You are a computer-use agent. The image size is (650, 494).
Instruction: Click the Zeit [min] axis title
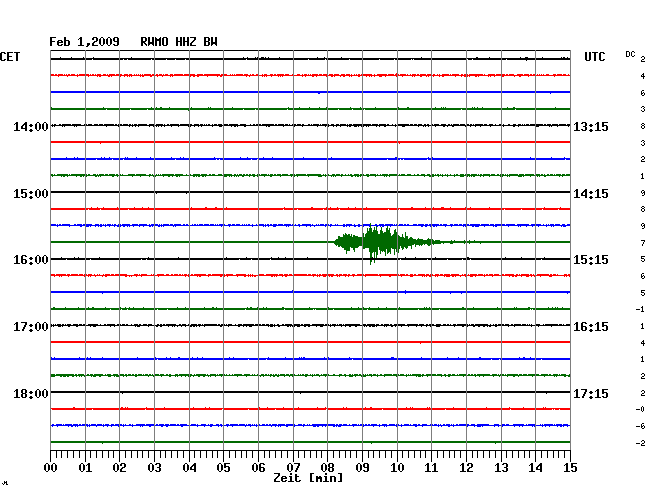click(308, 478)
